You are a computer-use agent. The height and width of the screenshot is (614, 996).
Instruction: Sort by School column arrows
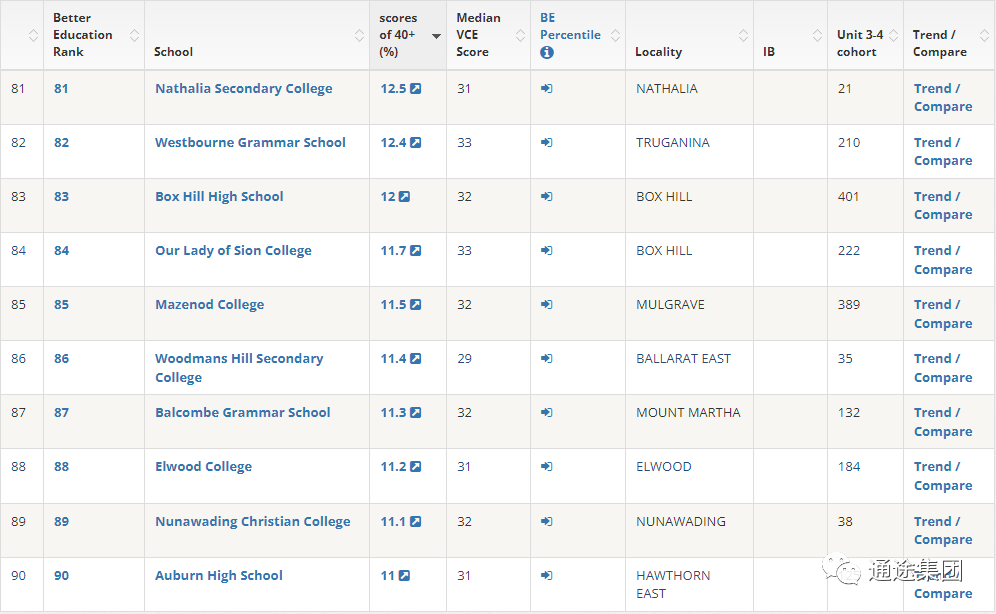pos(359,36)
